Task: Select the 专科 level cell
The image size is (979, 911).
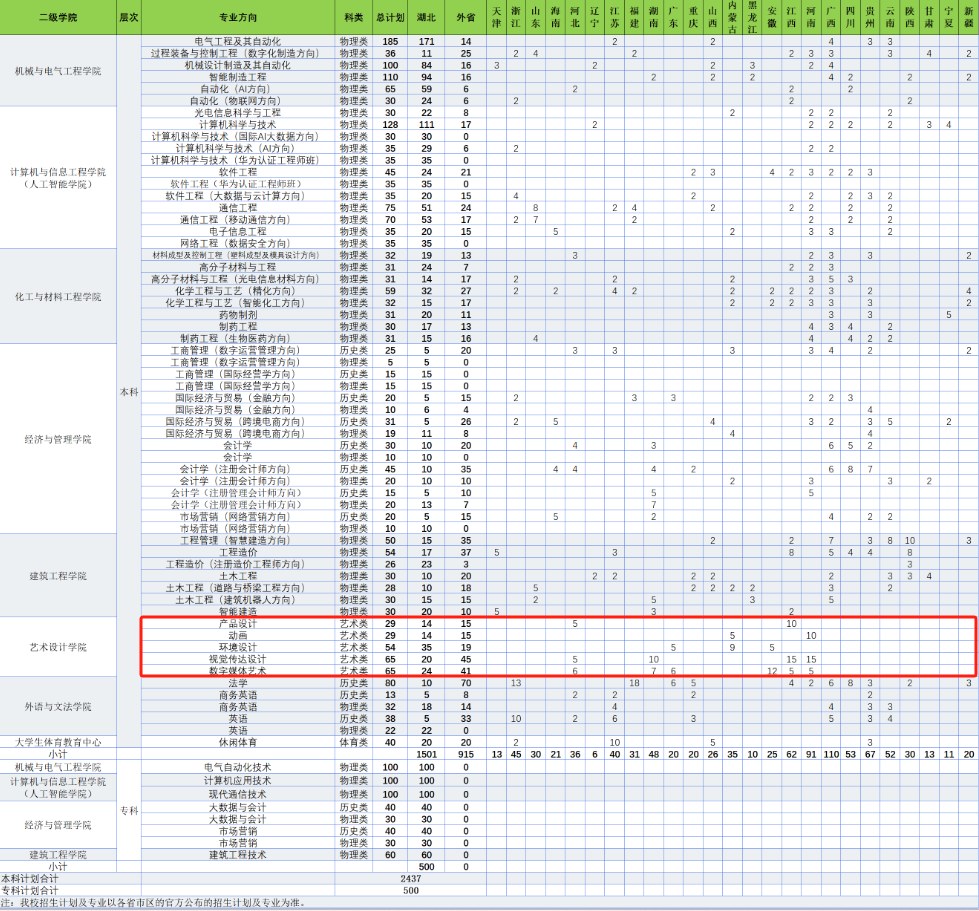Action: tap(129, 810)
